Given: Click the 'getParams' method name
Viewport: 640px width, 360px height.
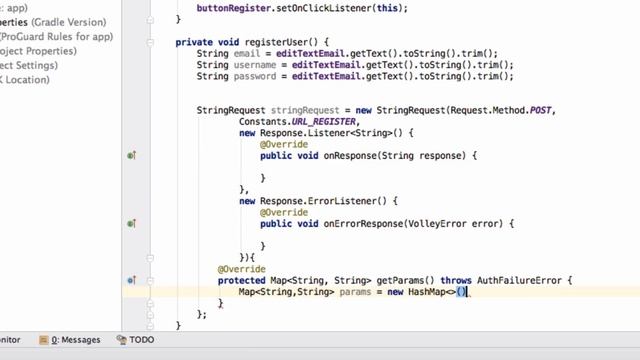Looking at the screenshot, I should (400, 280).
